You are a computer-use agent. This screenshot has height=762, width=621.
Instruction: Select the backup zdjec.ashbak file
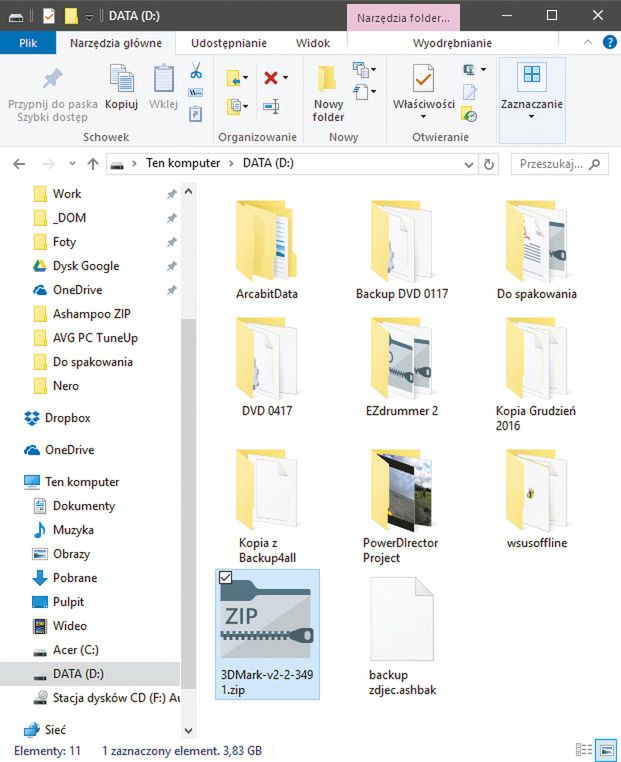click(x=402, y=636)
